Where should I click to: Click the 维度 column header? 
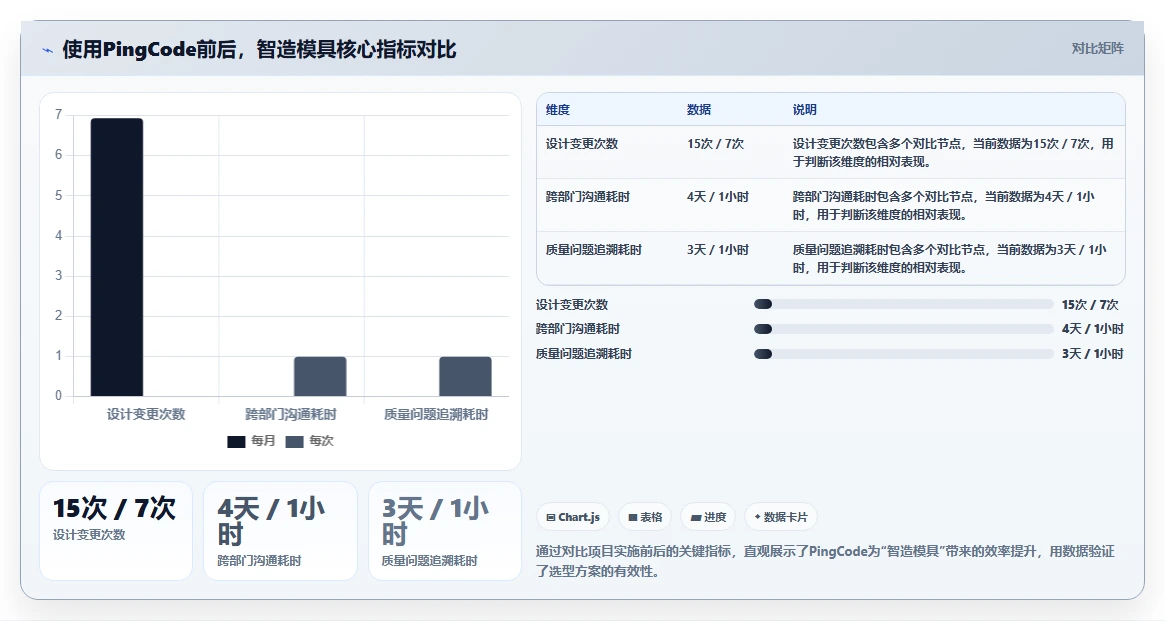click(x=558, y=110)
